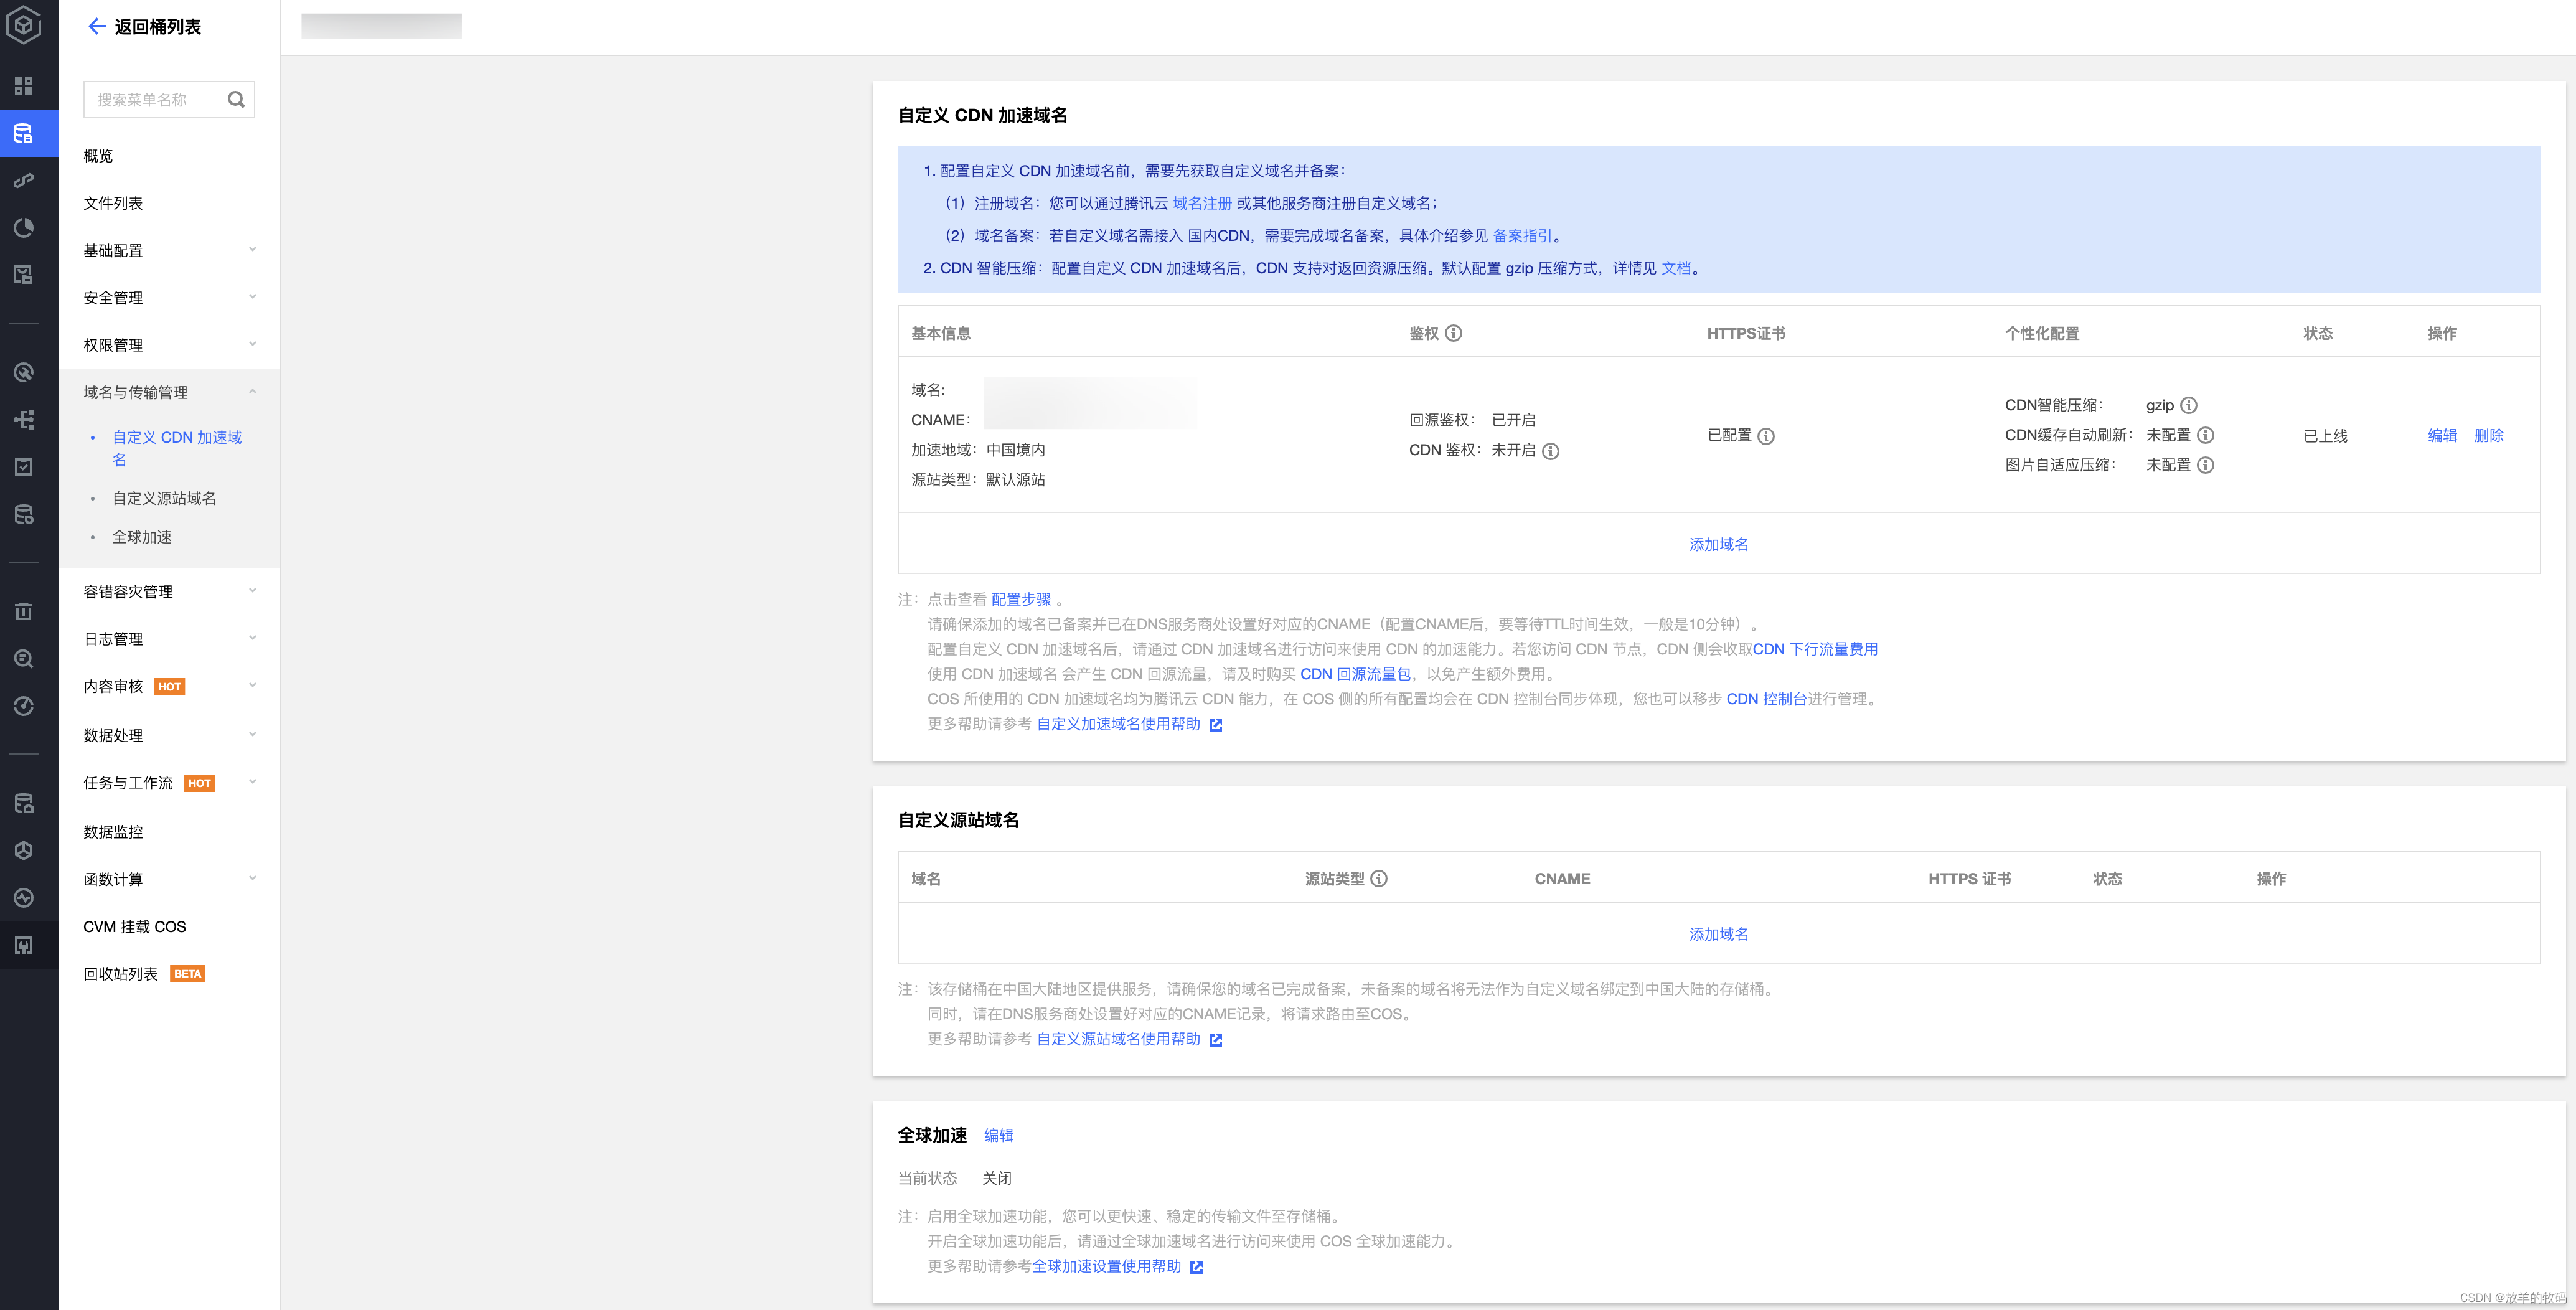The height and width of the screenshot is (1310, 2576).
Task: Click 编辑 next to 全球加速 heading
Action: click(x=998, y=1135)
